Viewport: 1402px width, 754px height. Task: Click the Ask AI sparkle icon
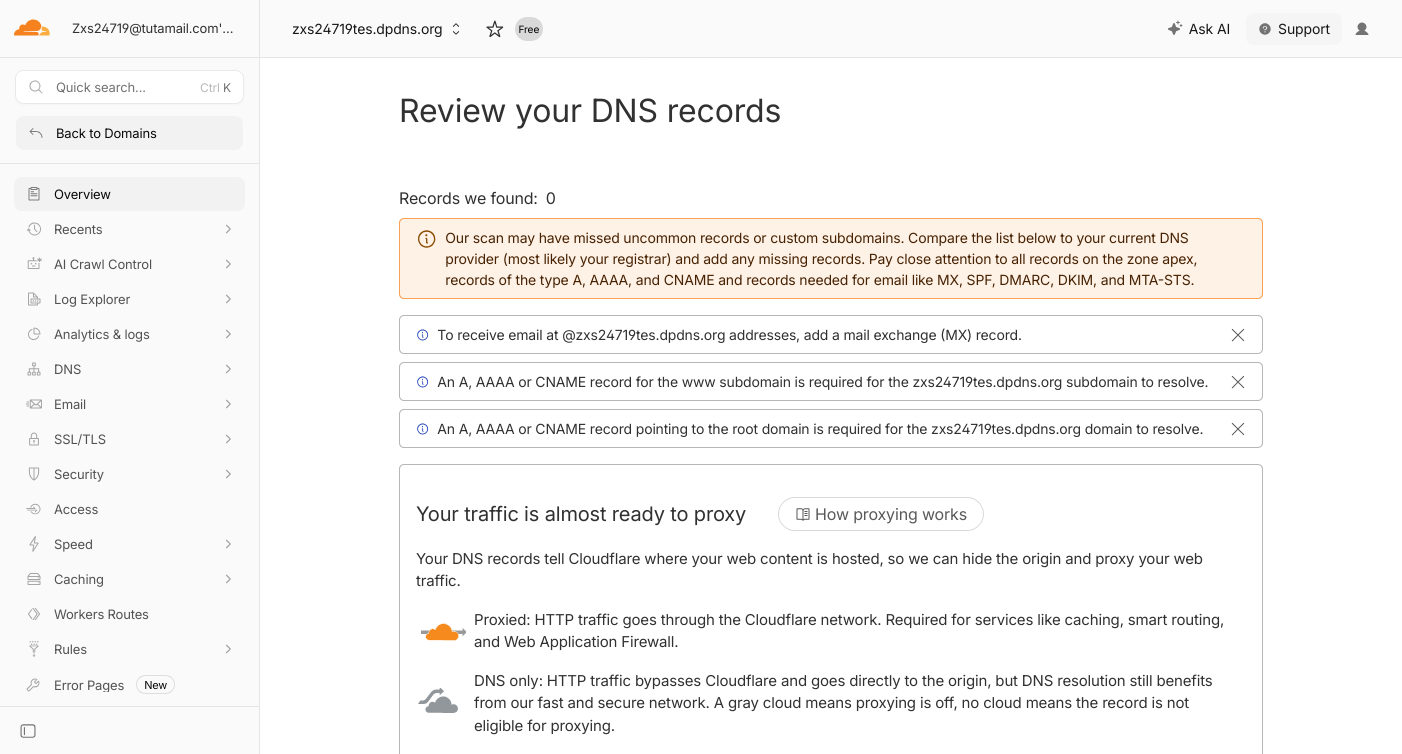tap(1175, 29)
